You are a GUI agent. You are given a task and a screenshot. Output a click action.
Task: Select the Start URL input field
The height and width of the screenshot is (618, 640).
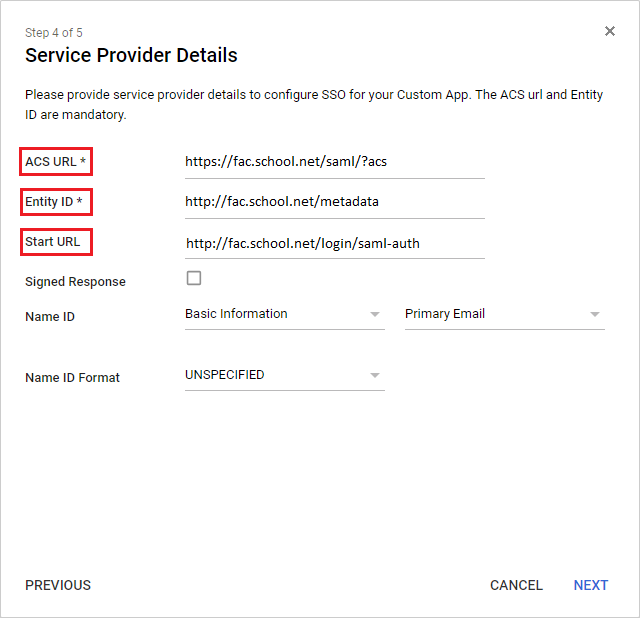334,243
